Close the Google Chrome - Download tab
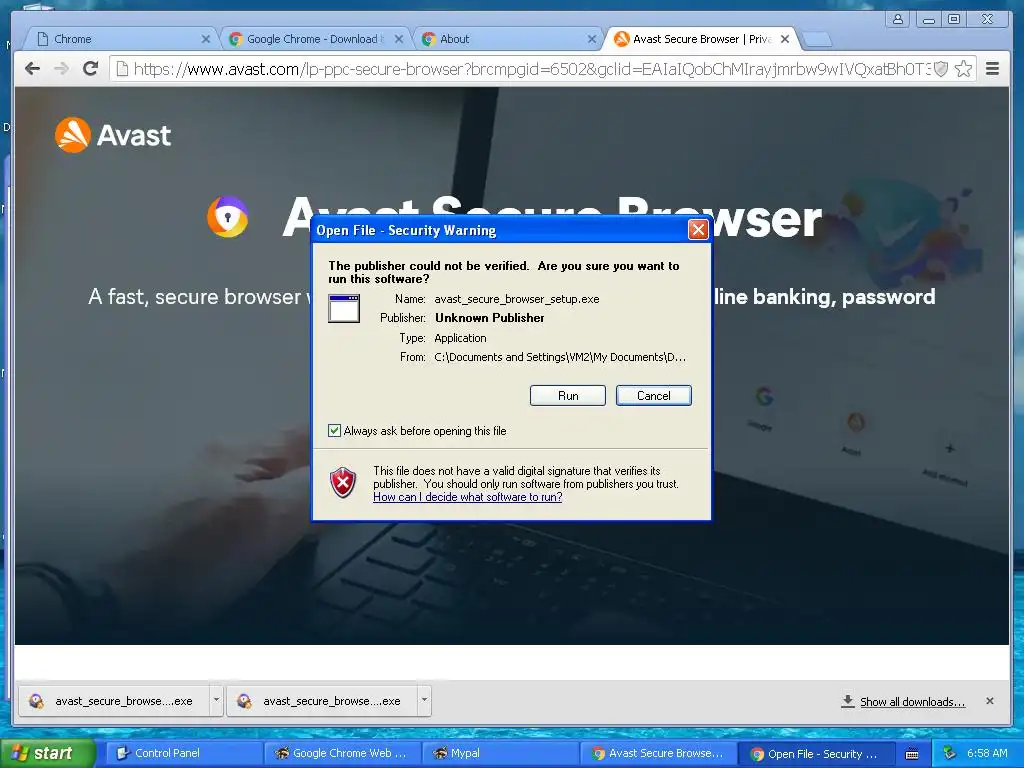This screenshot has height=768, width=1024. [399, 39]
